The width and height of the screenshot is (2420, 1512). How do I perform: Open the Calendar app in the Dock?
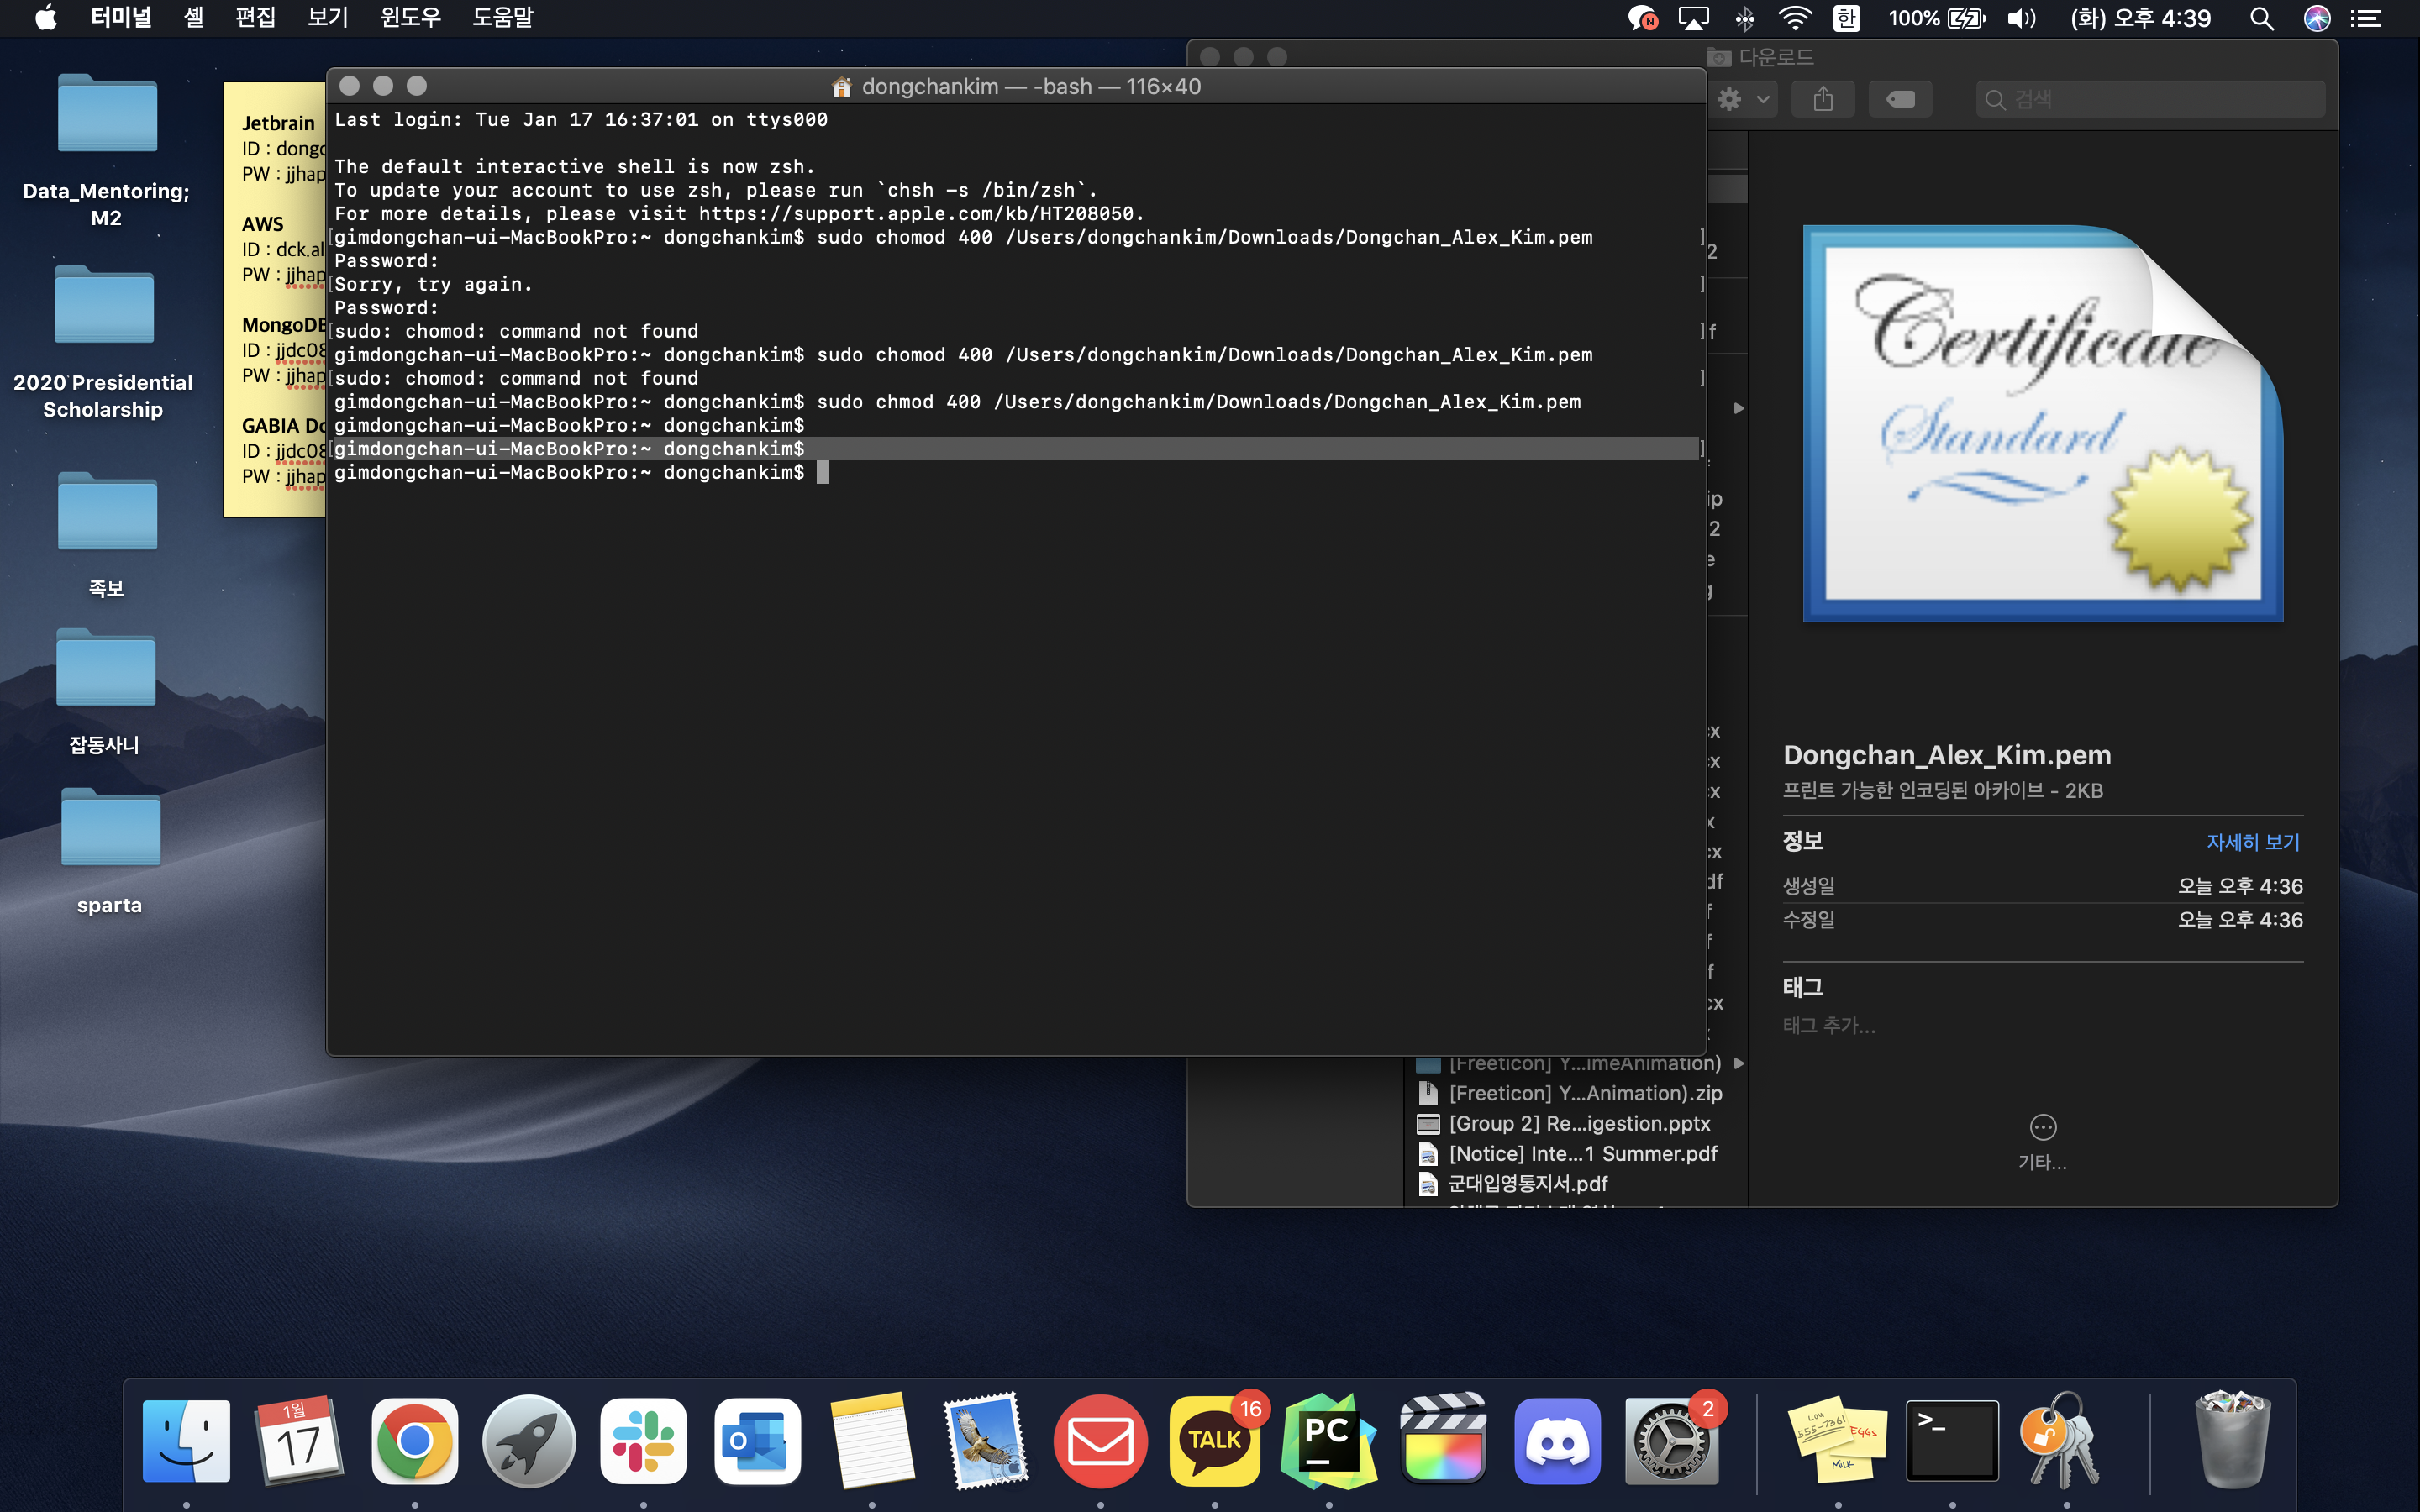[299, 1440]
